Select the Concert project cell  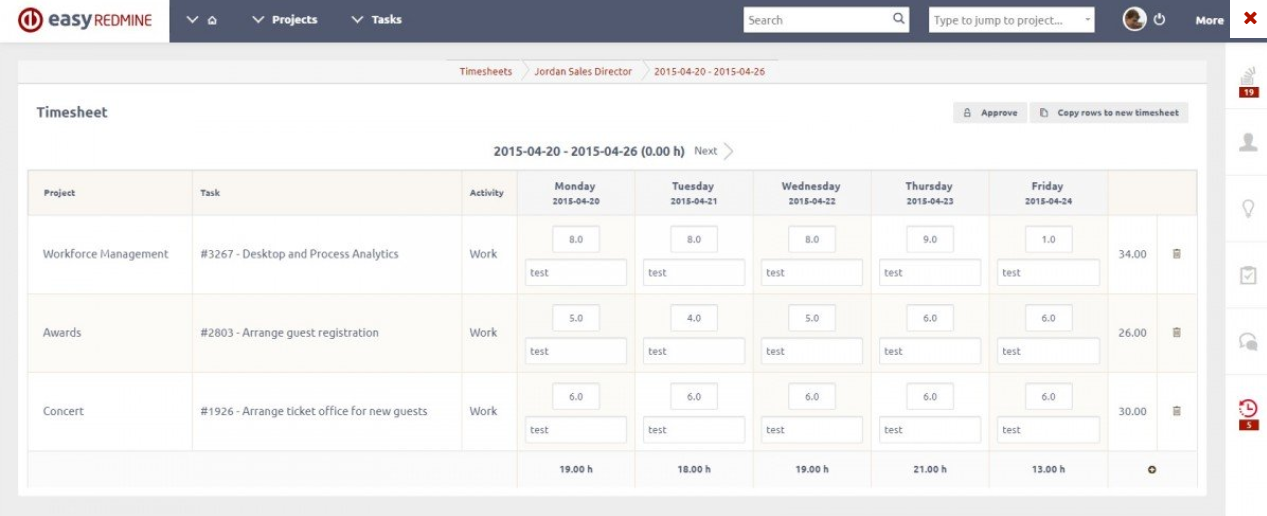pyautogui.click(x=110, y=411)
